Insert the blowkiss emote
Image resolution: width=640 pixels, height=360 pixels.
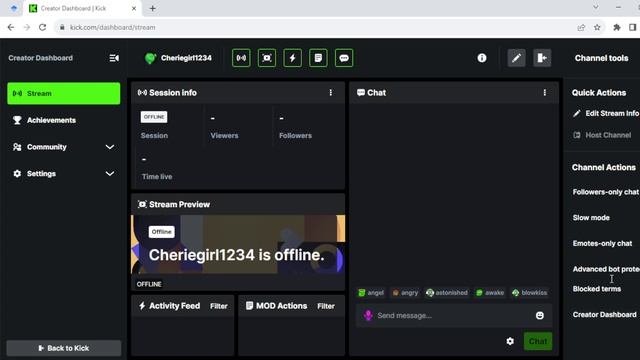click(529, 293)
